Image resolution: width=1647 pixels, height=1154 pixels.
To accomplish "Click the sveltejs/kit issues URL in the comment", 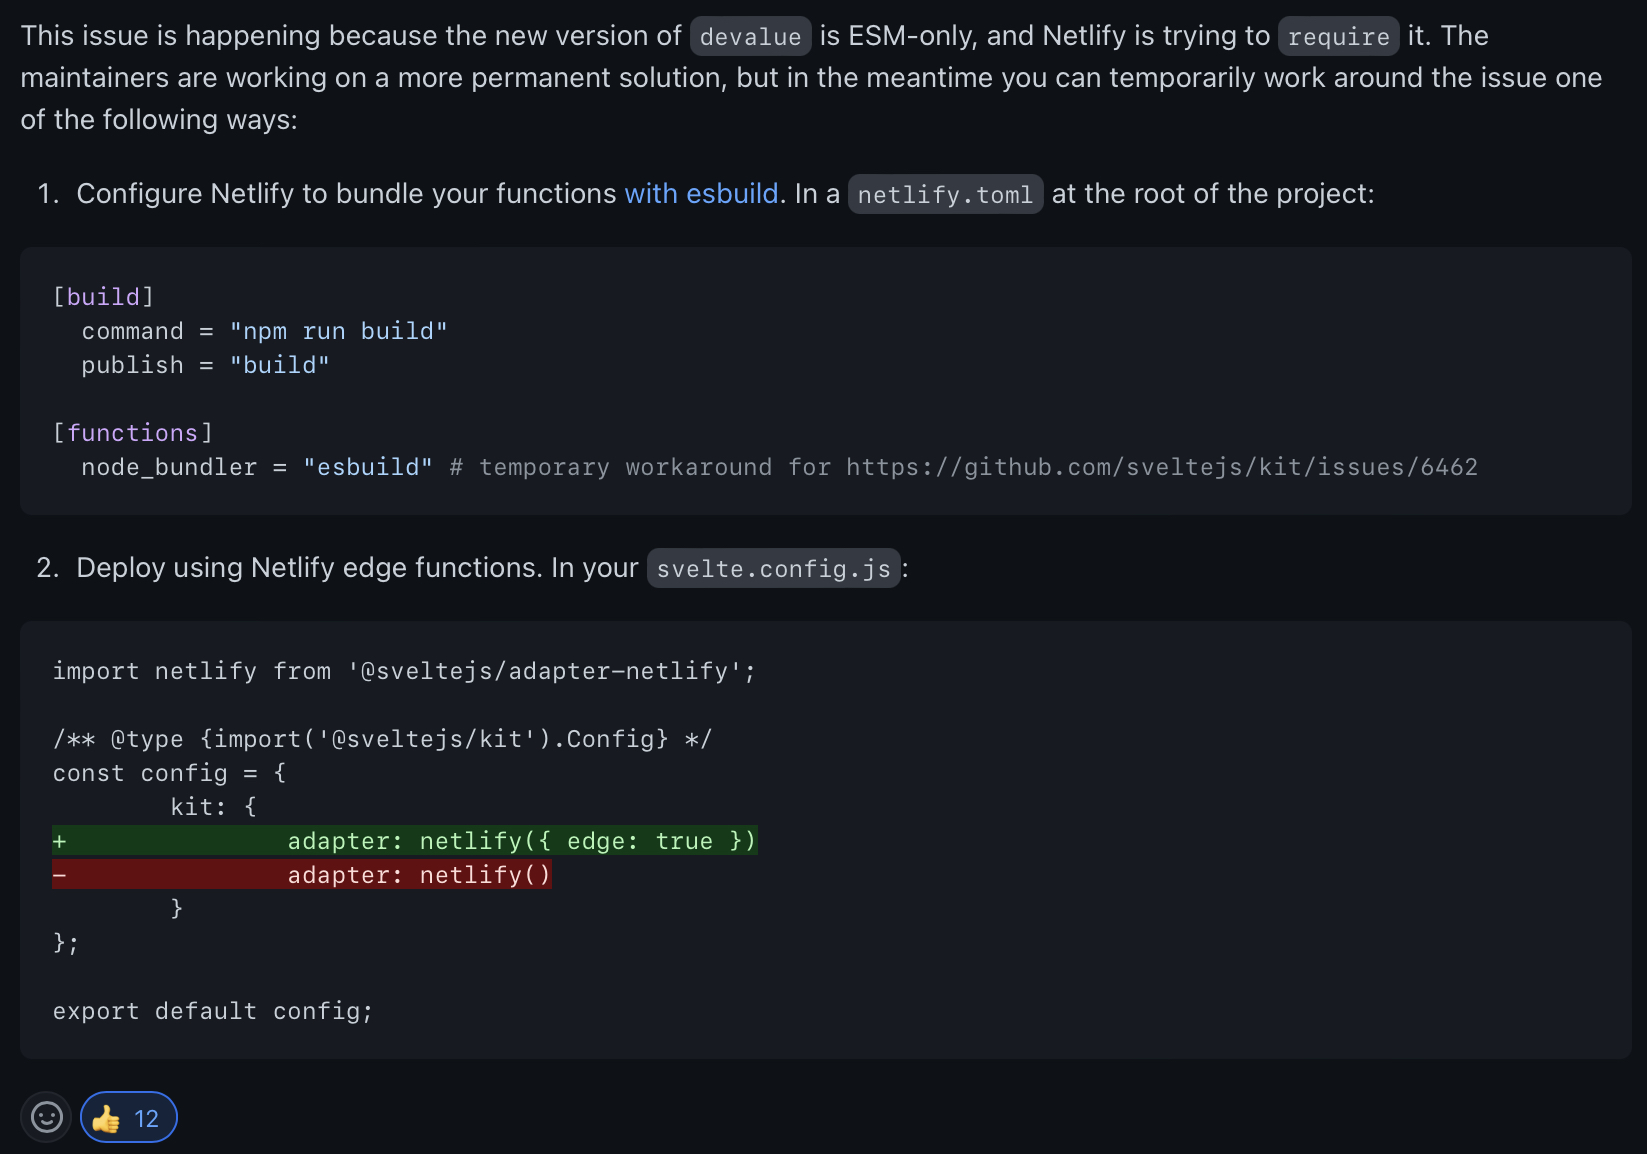I will (x=1161, y=467).
